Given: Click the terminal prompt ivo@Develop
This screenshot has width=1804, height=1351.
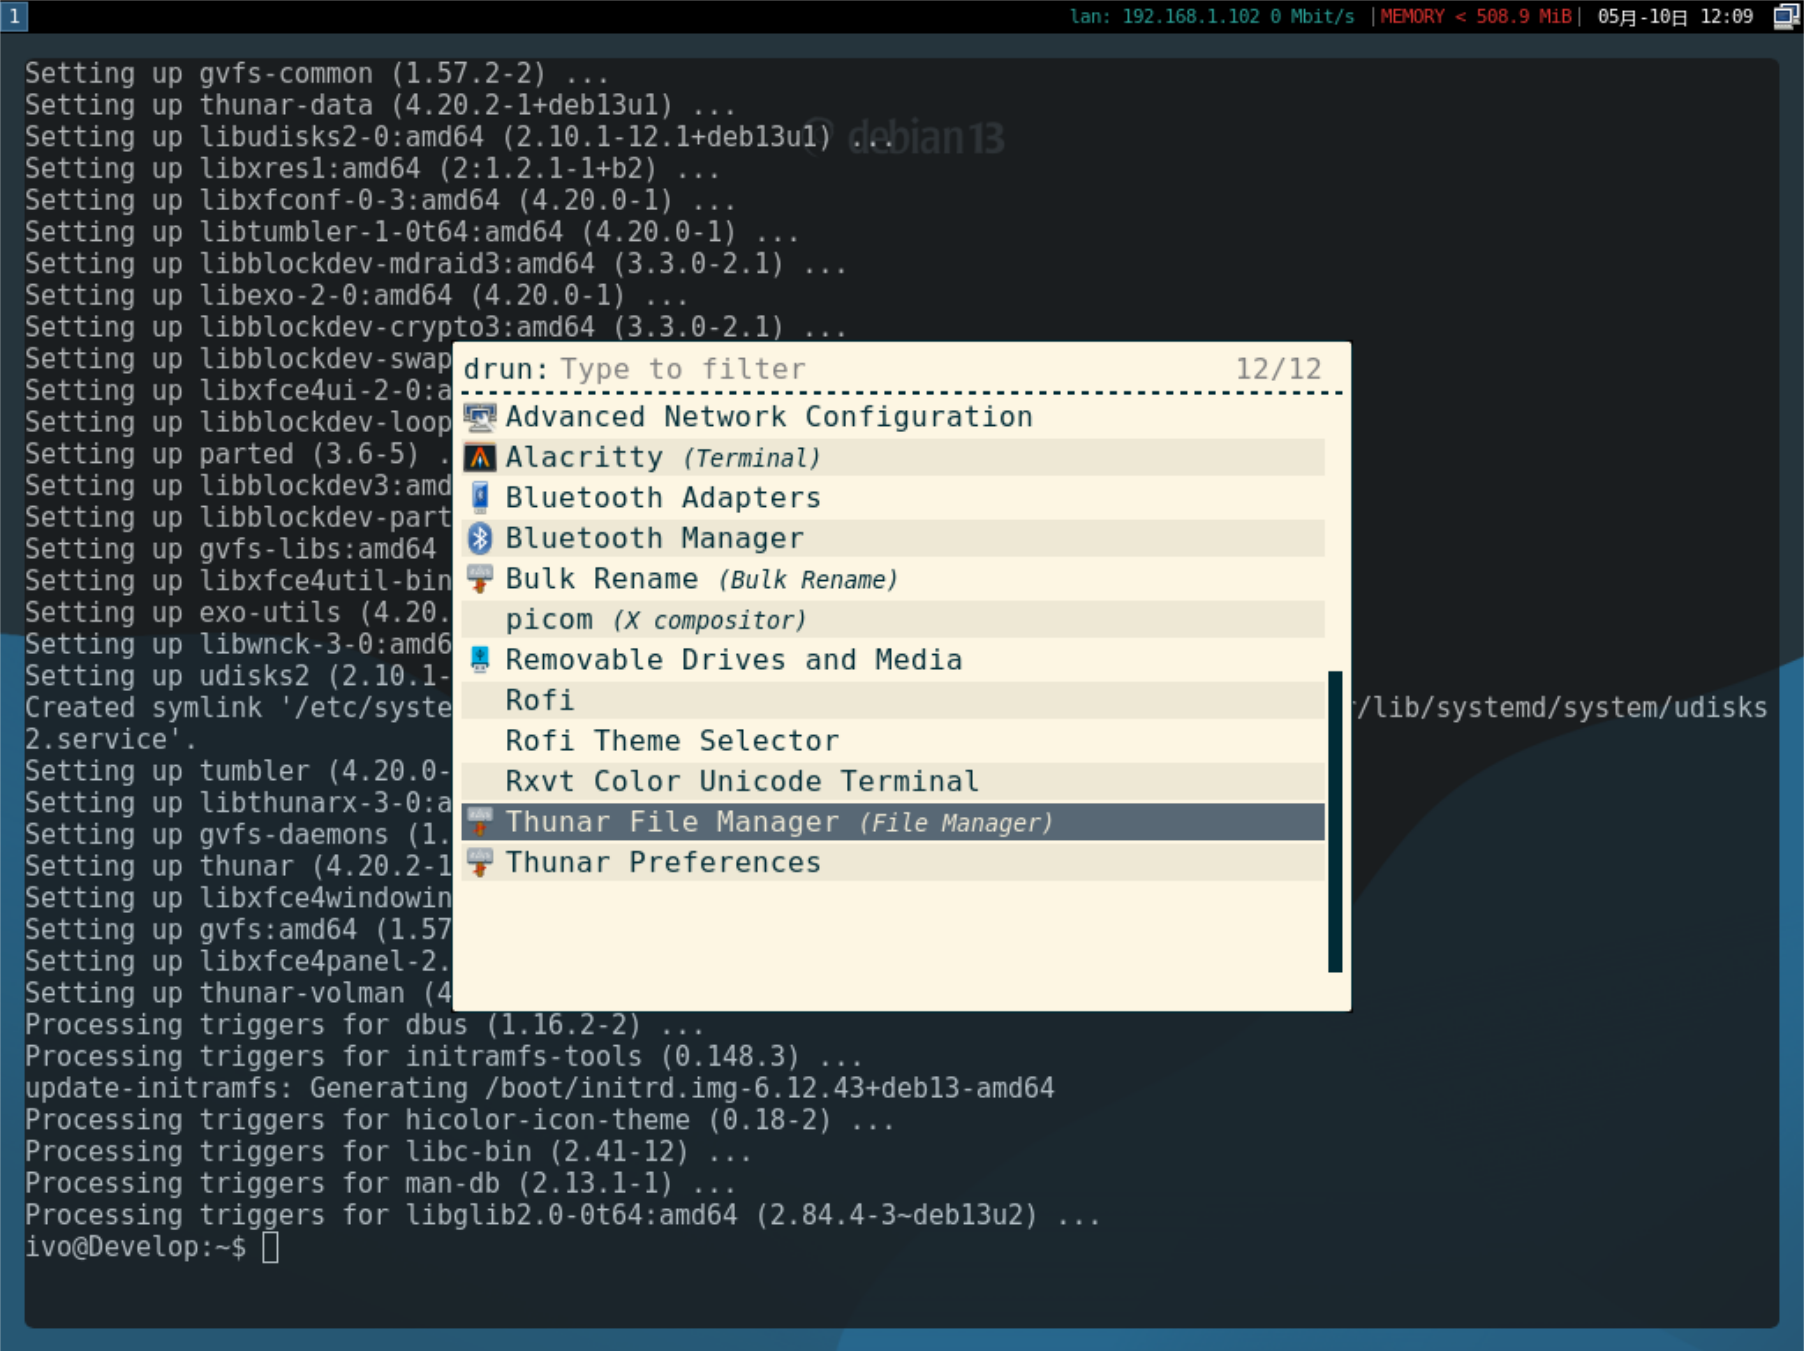Looking at the screenshot, I should click(135, 1247).
